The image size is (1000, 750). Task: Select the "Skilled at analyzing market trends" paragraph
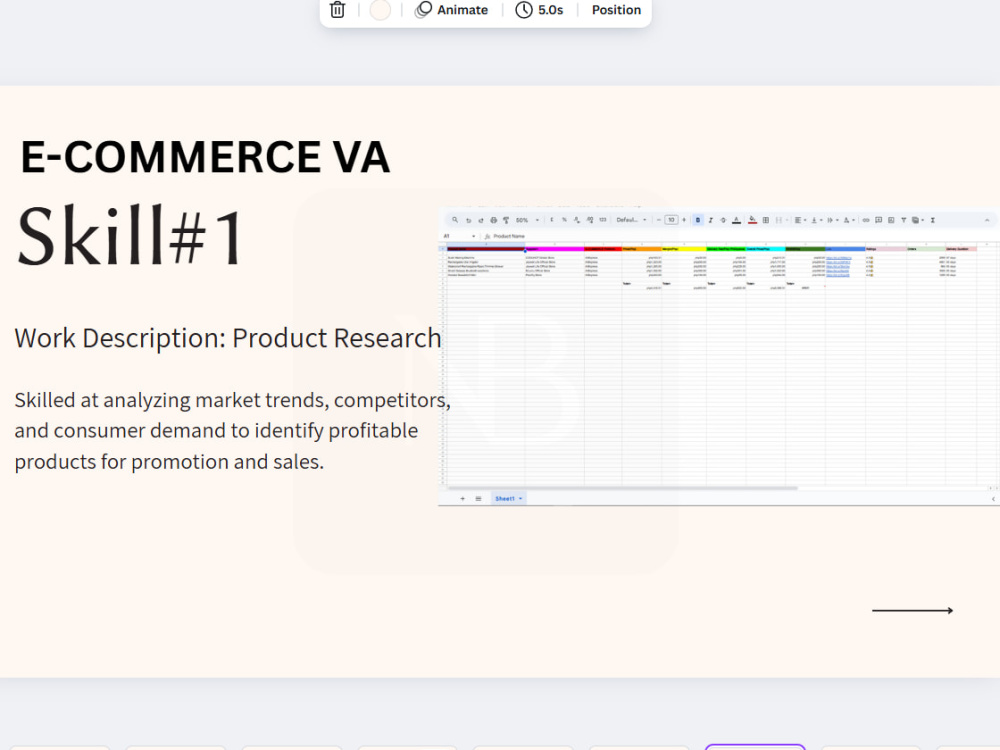click(232, 430)
